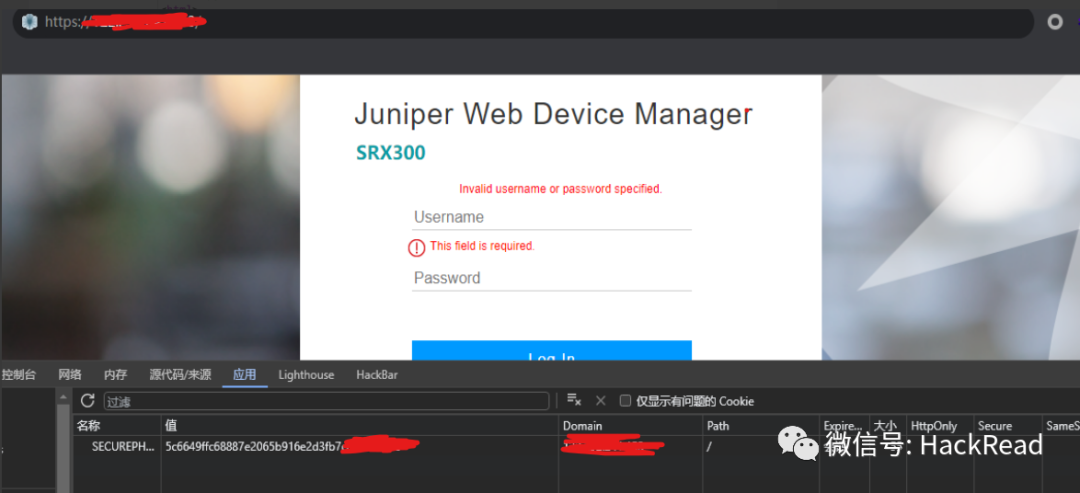The width and height of the screenshot is (1080, 493).
Task: Click the clear all cookies icon
Action: (x=574, y=401)
